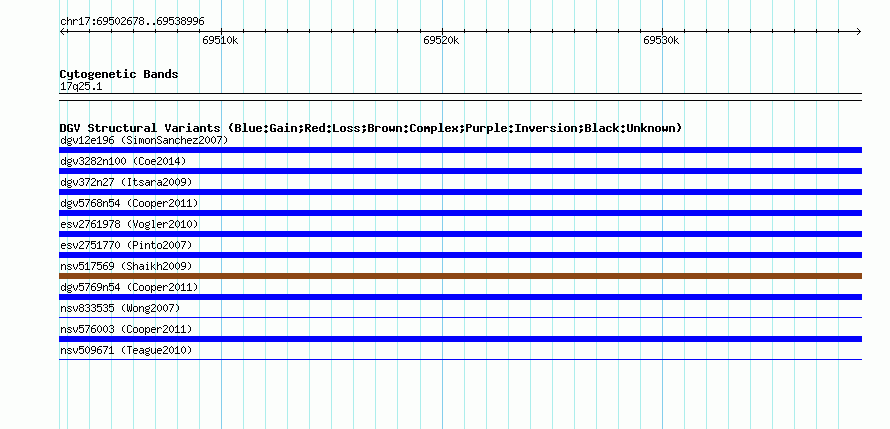This screenshot has height=429, width=890.
Task: Click the thin blue line under nsv833535
Action: tap(460, 318)
